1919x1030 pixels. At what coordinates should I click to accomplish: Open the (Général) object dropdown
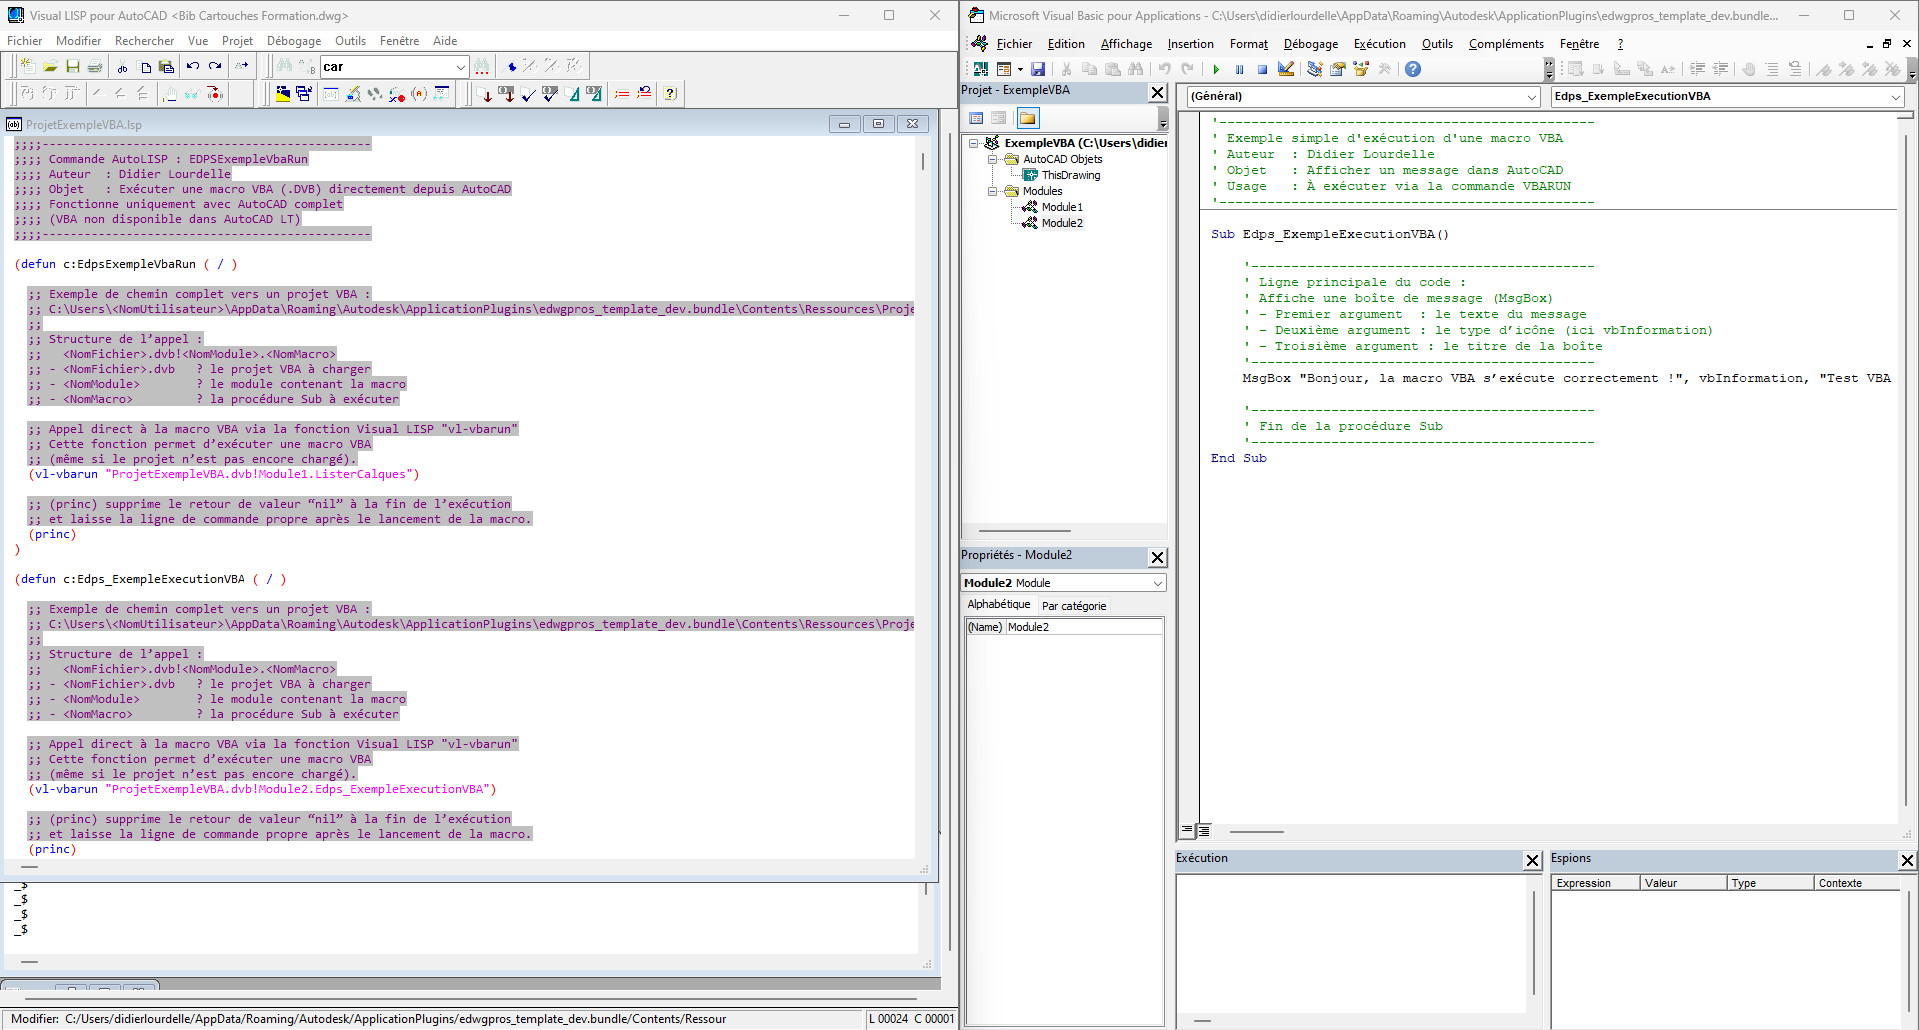(x=1531, y=97)
